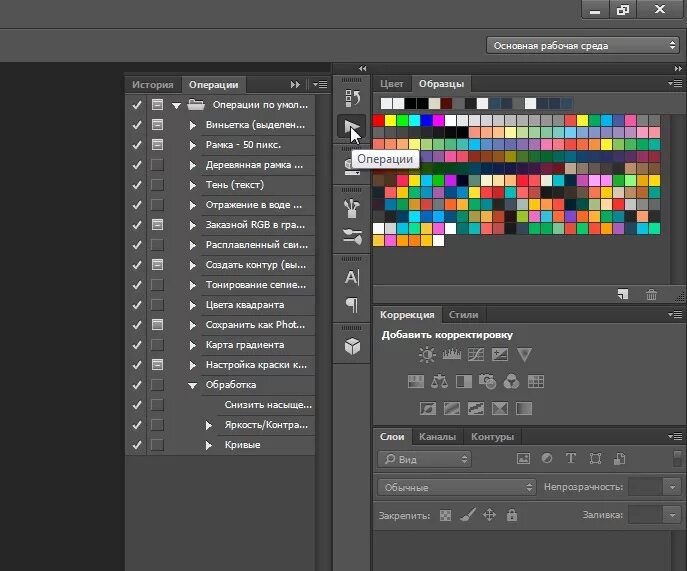Toggle dialog box for Виньетка action
The width and height of the screenshot is (687, 571).
coord(157,125)
